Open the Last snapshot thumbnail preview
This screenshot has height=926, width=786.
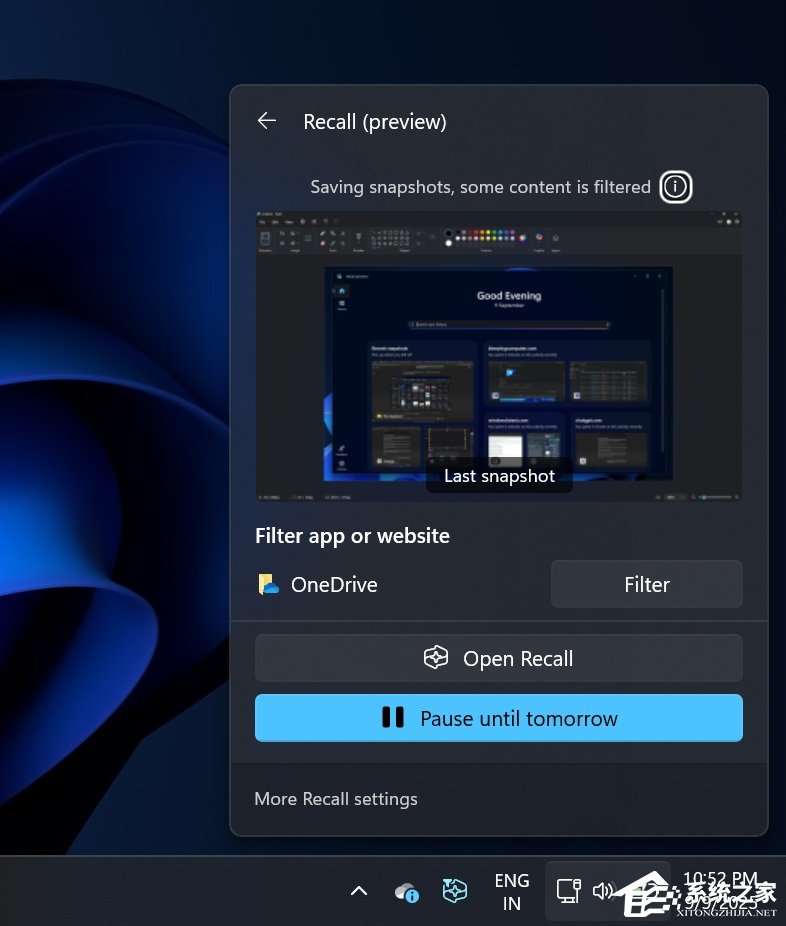point(499,356)
